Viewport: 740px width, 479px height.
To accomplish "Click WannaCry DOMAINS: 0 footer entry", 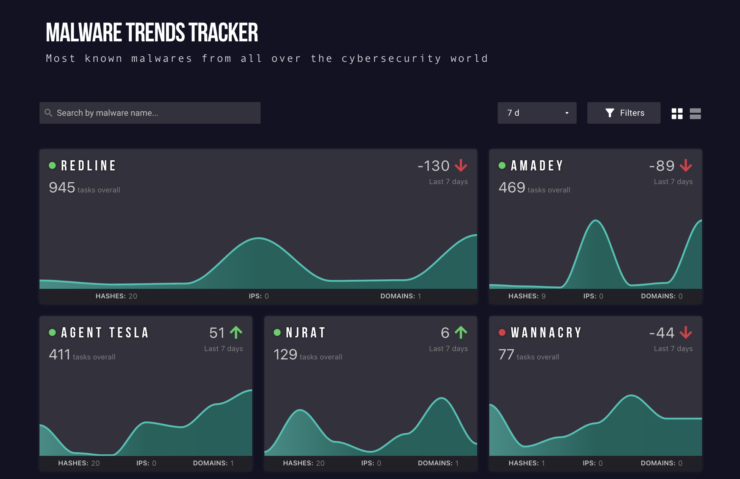I will 662,463.
